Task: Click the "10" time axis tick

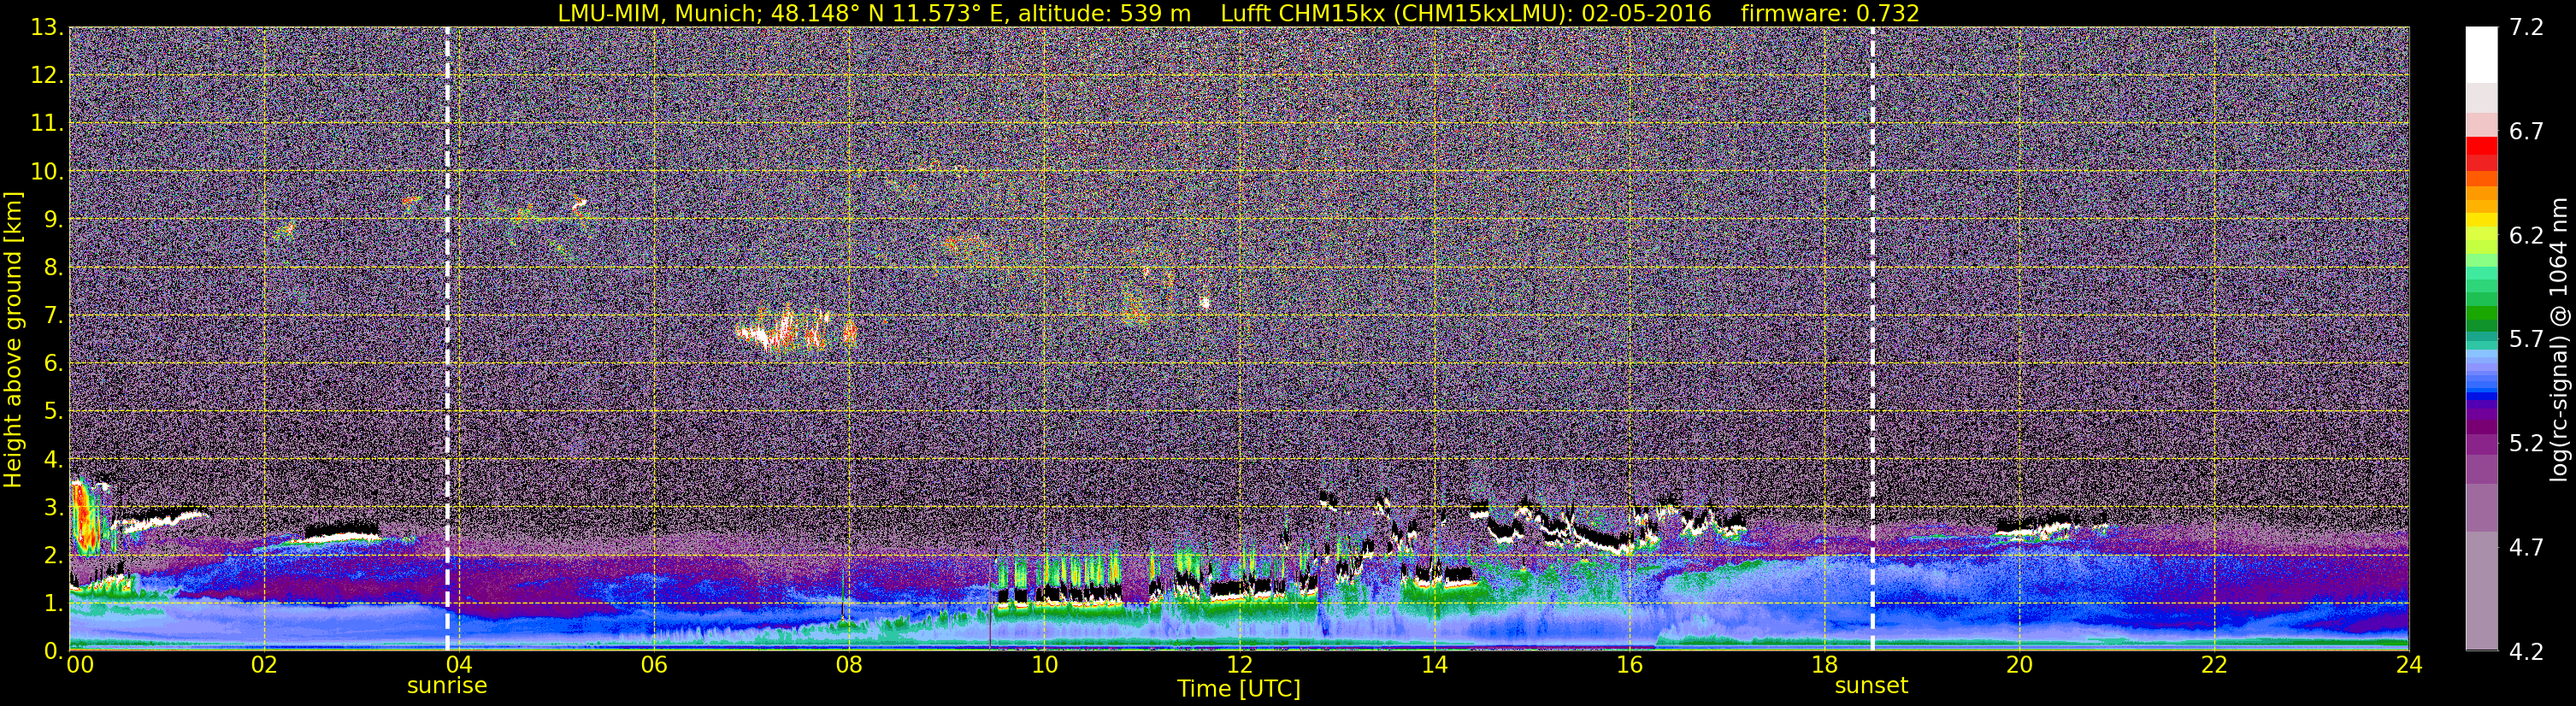Action: [x=1044, y=665]
